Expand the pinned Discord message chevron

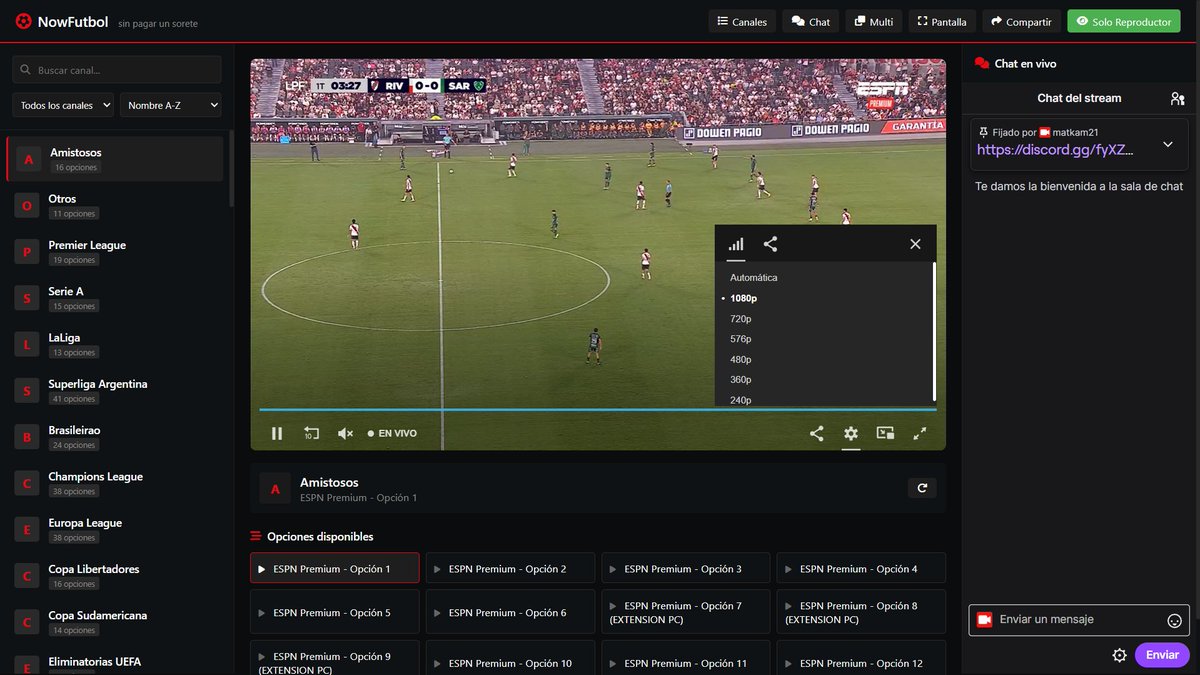(x=1167, y=143)
